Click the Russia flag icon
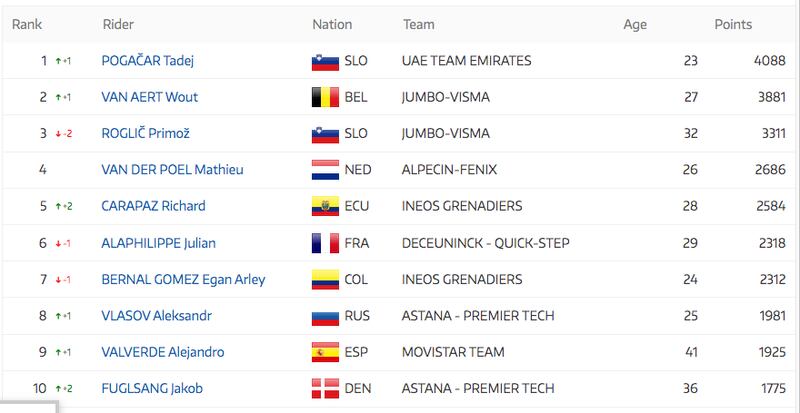The width and height of the screenshot is (800, 413). click(x=326, y=316)
